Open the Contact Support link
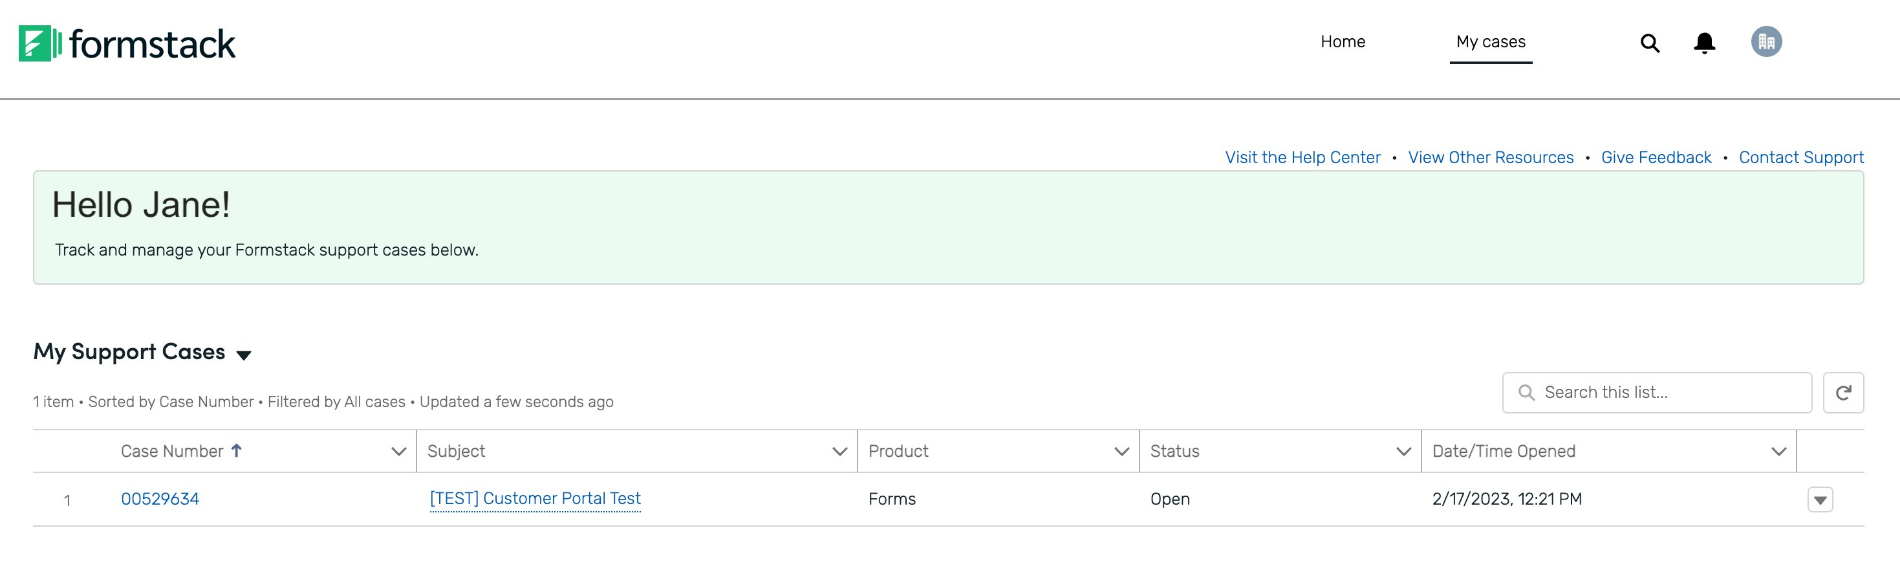Viewport: 1900px width, 581px height. click(1801, 158)
